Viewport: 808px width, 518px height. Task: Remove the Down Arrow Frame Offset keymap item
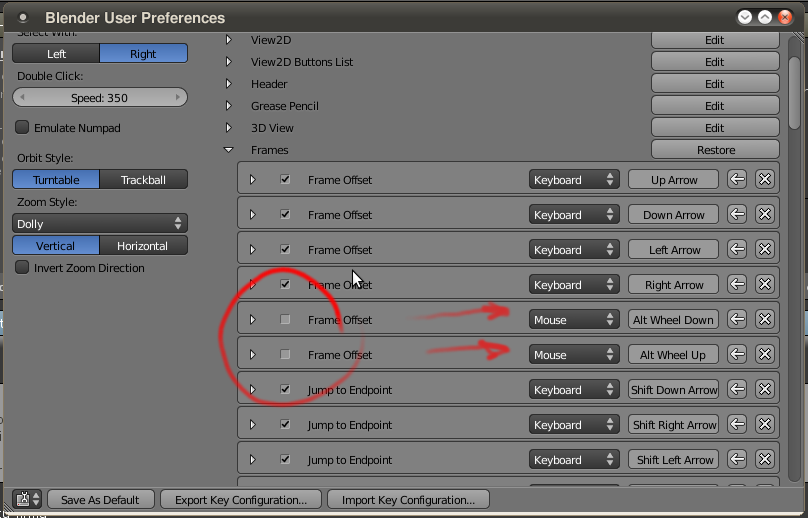tap(764, 215)
